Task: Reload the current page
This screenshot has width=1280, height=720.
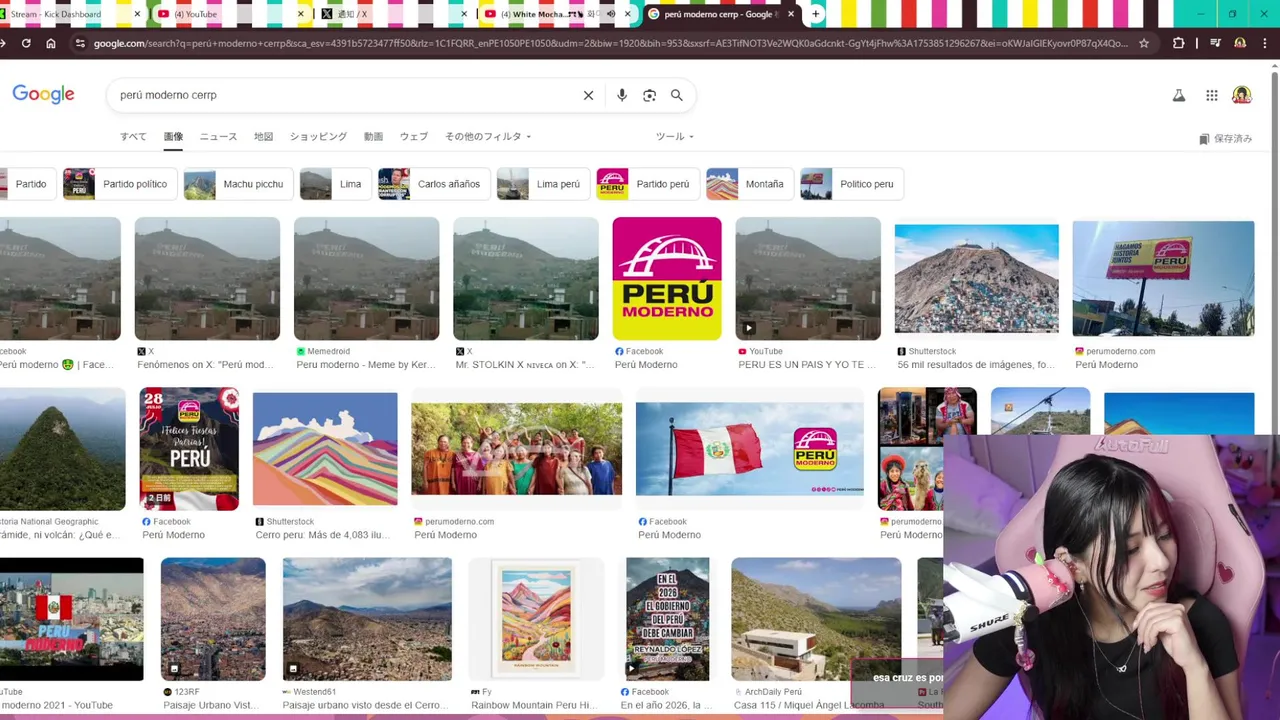Action: point(26,43)
